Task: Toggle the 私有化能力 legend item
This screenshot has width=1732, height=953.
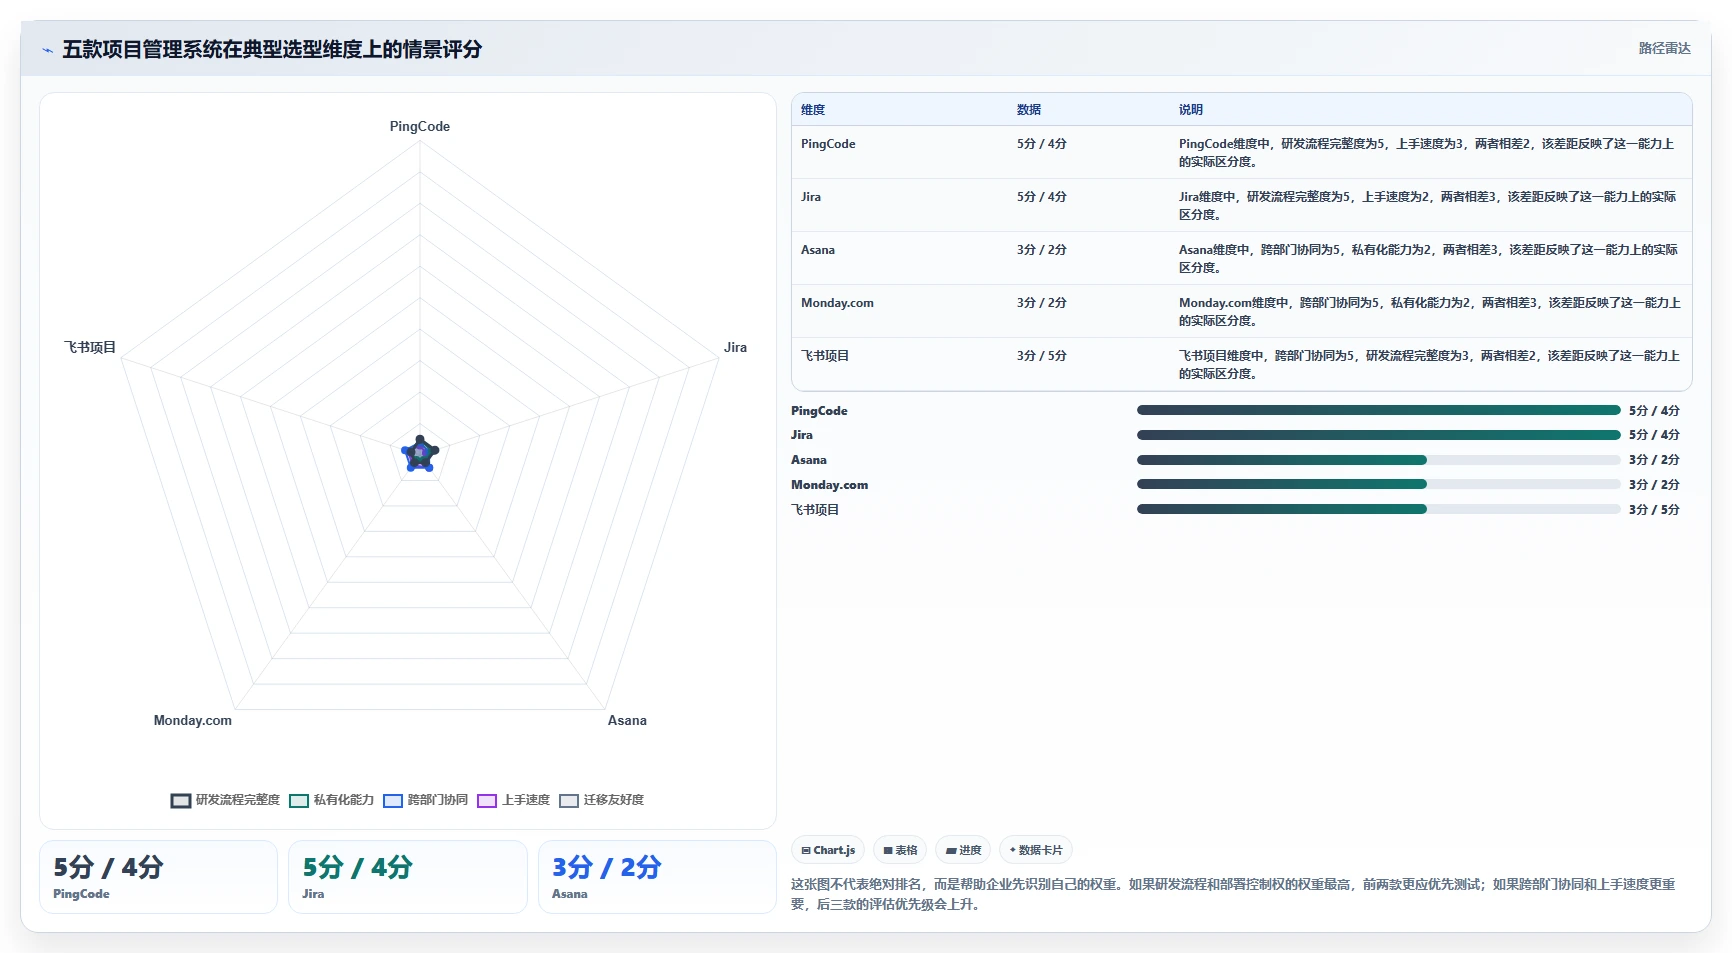Action: (331, 800)
